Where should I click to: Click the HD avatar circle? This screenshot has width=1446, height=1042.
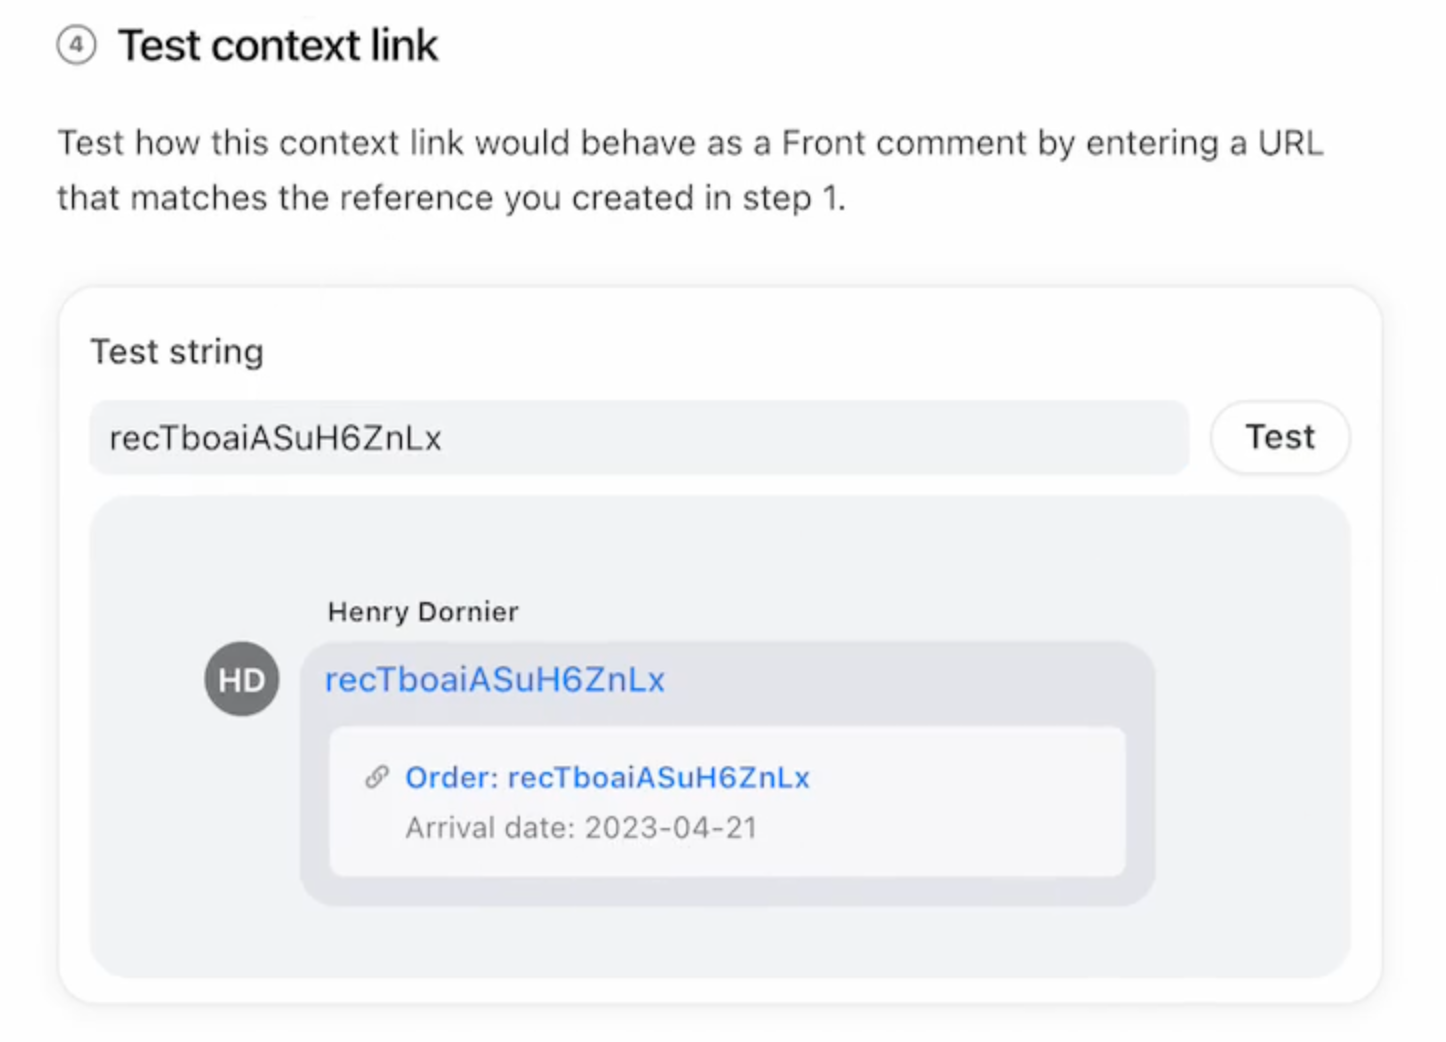(x=242, y=679)
